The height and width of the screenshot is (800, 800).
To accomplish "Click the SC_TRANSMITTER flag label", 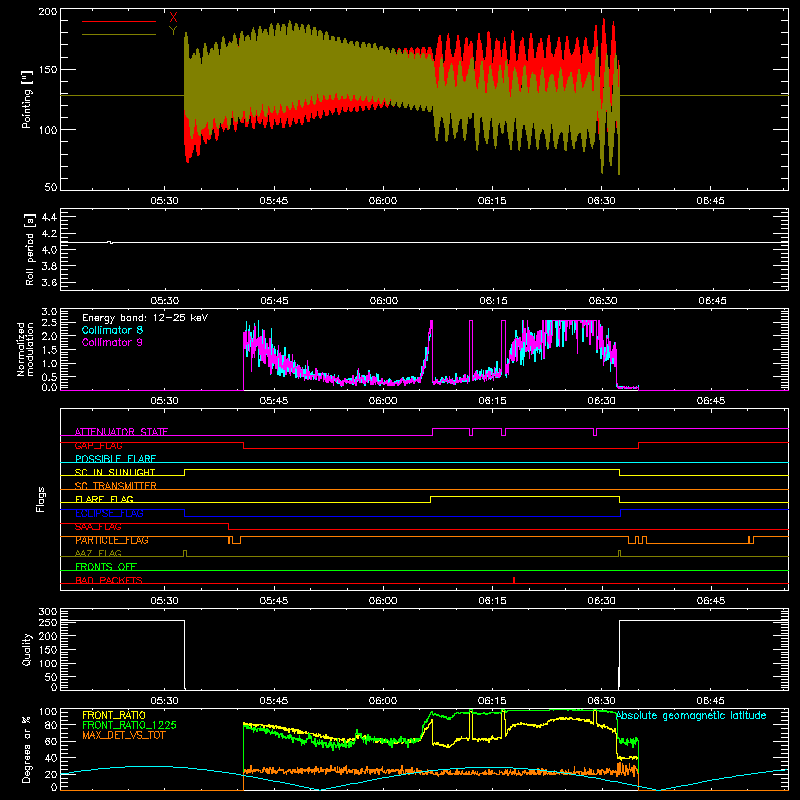I will [x=116, y=486].
